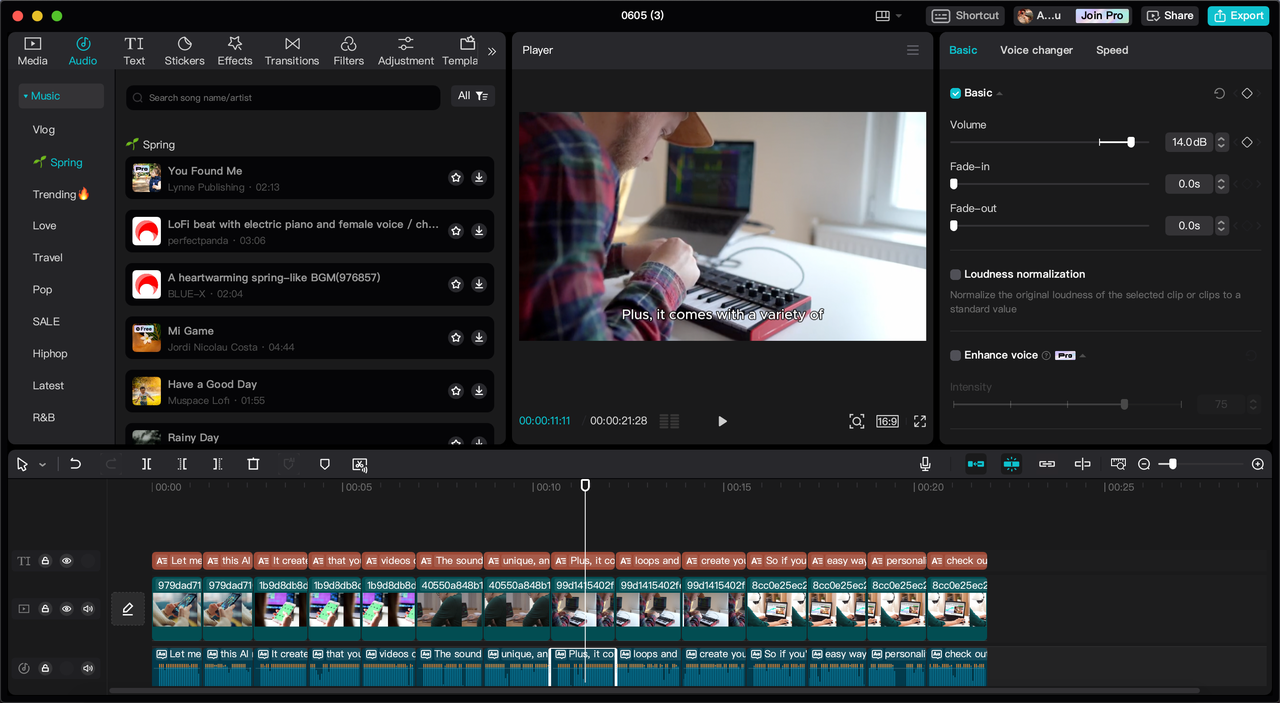The width and height of the screenshot is (1280, 703).
Task: Open the Effects tab
Action: click(x=235, y=51)
